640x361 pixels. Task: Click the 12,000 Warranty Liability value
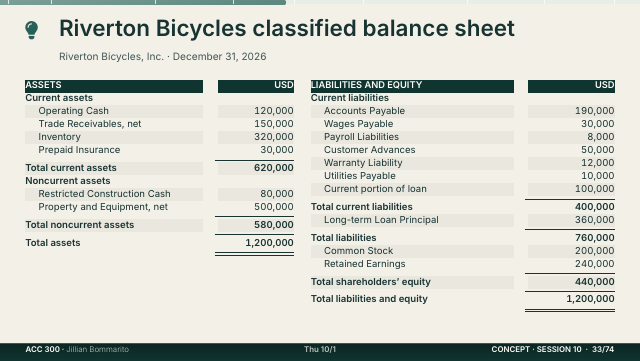598,163
